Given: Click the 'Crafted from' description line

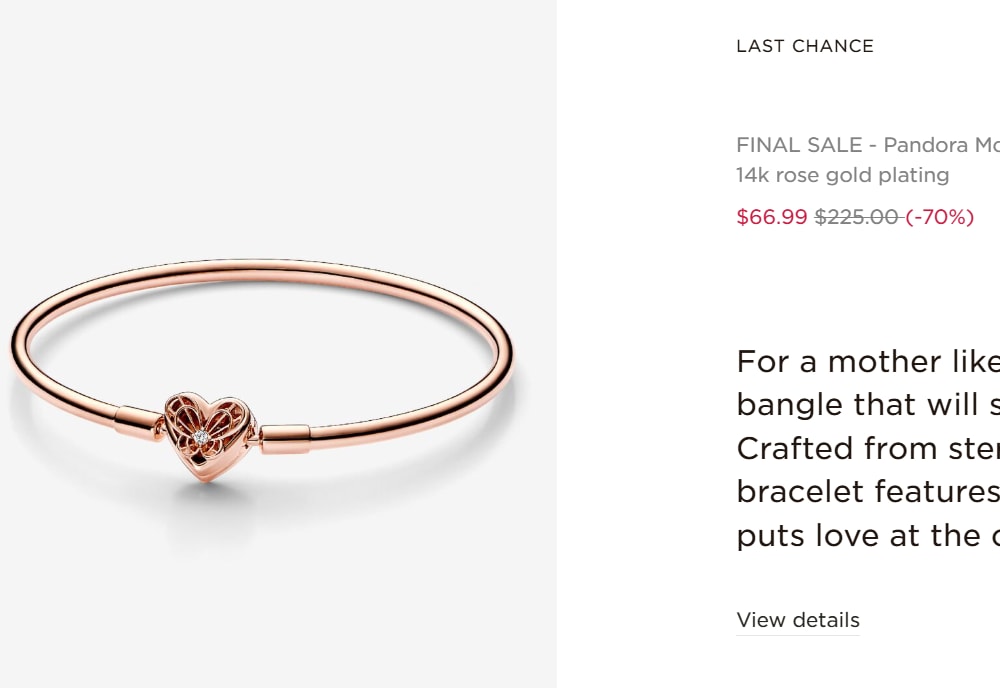Looking at the screenshot, I should tap(868, 448).
